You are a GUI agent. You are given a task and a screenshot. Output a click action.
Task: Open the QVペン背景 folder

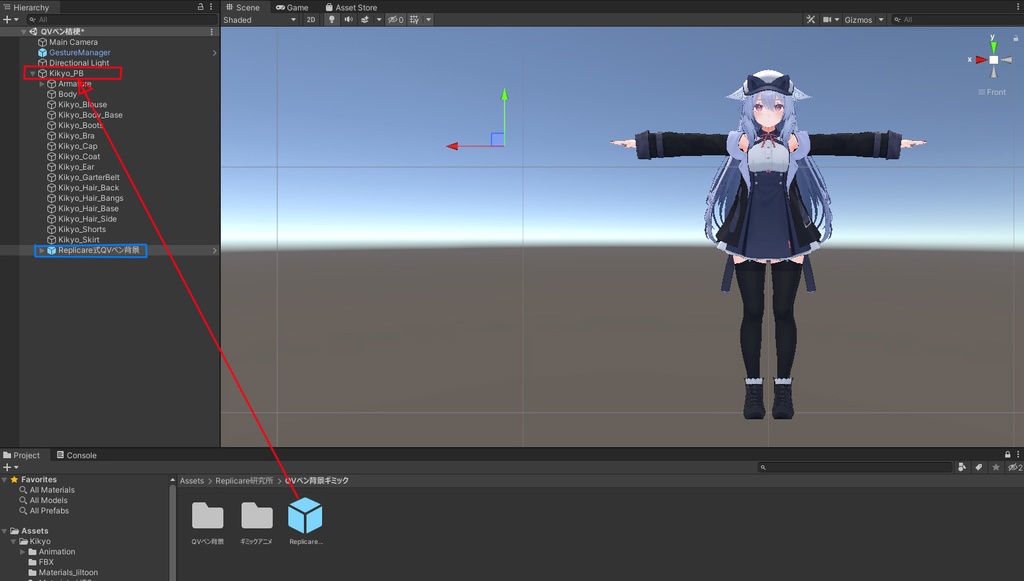208,522
